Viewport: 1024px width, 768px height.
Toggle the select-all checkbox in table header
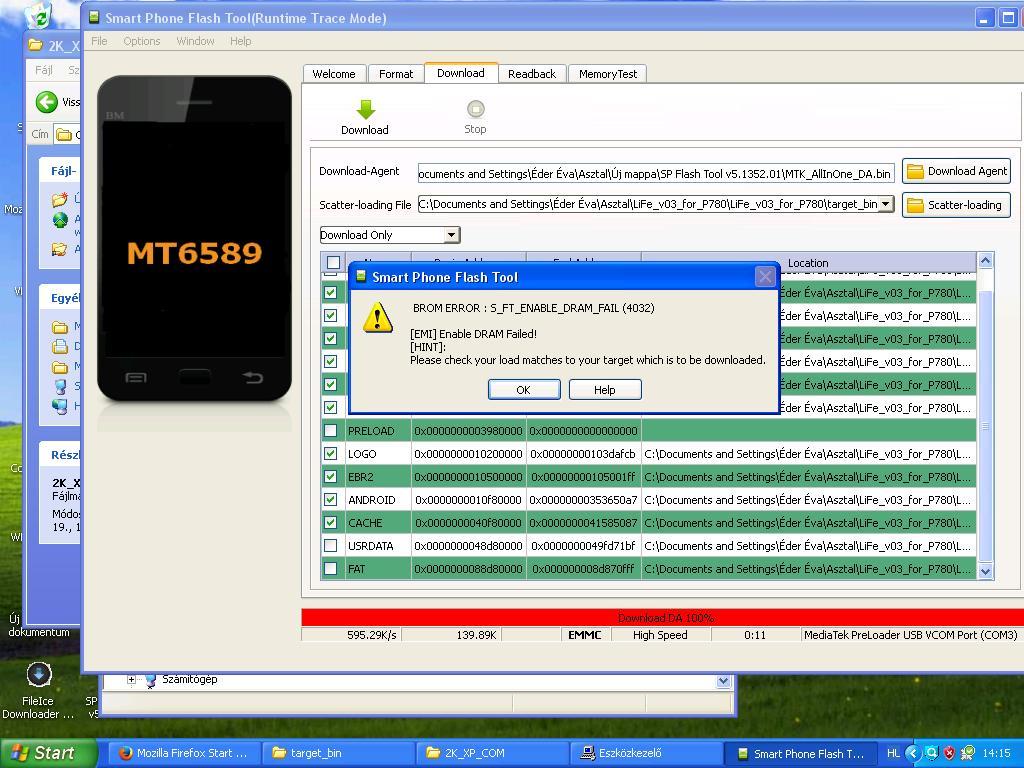pyautogui.click(x=333, y=262)
